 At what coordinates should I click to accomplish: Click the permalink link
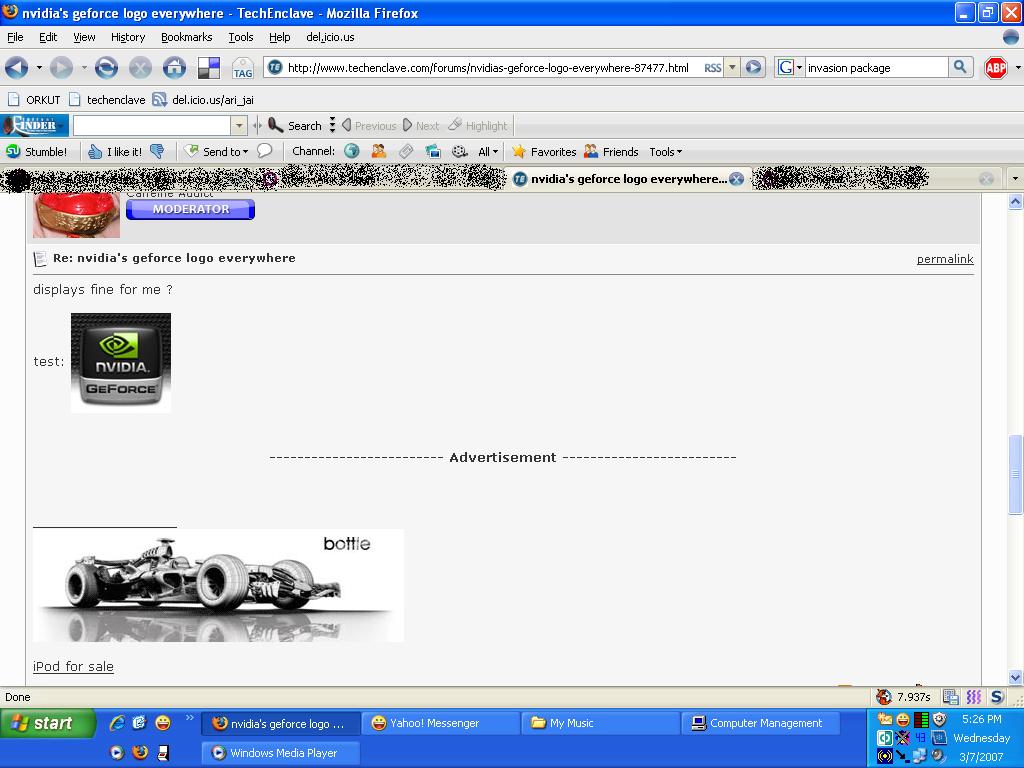pos(945,259)
